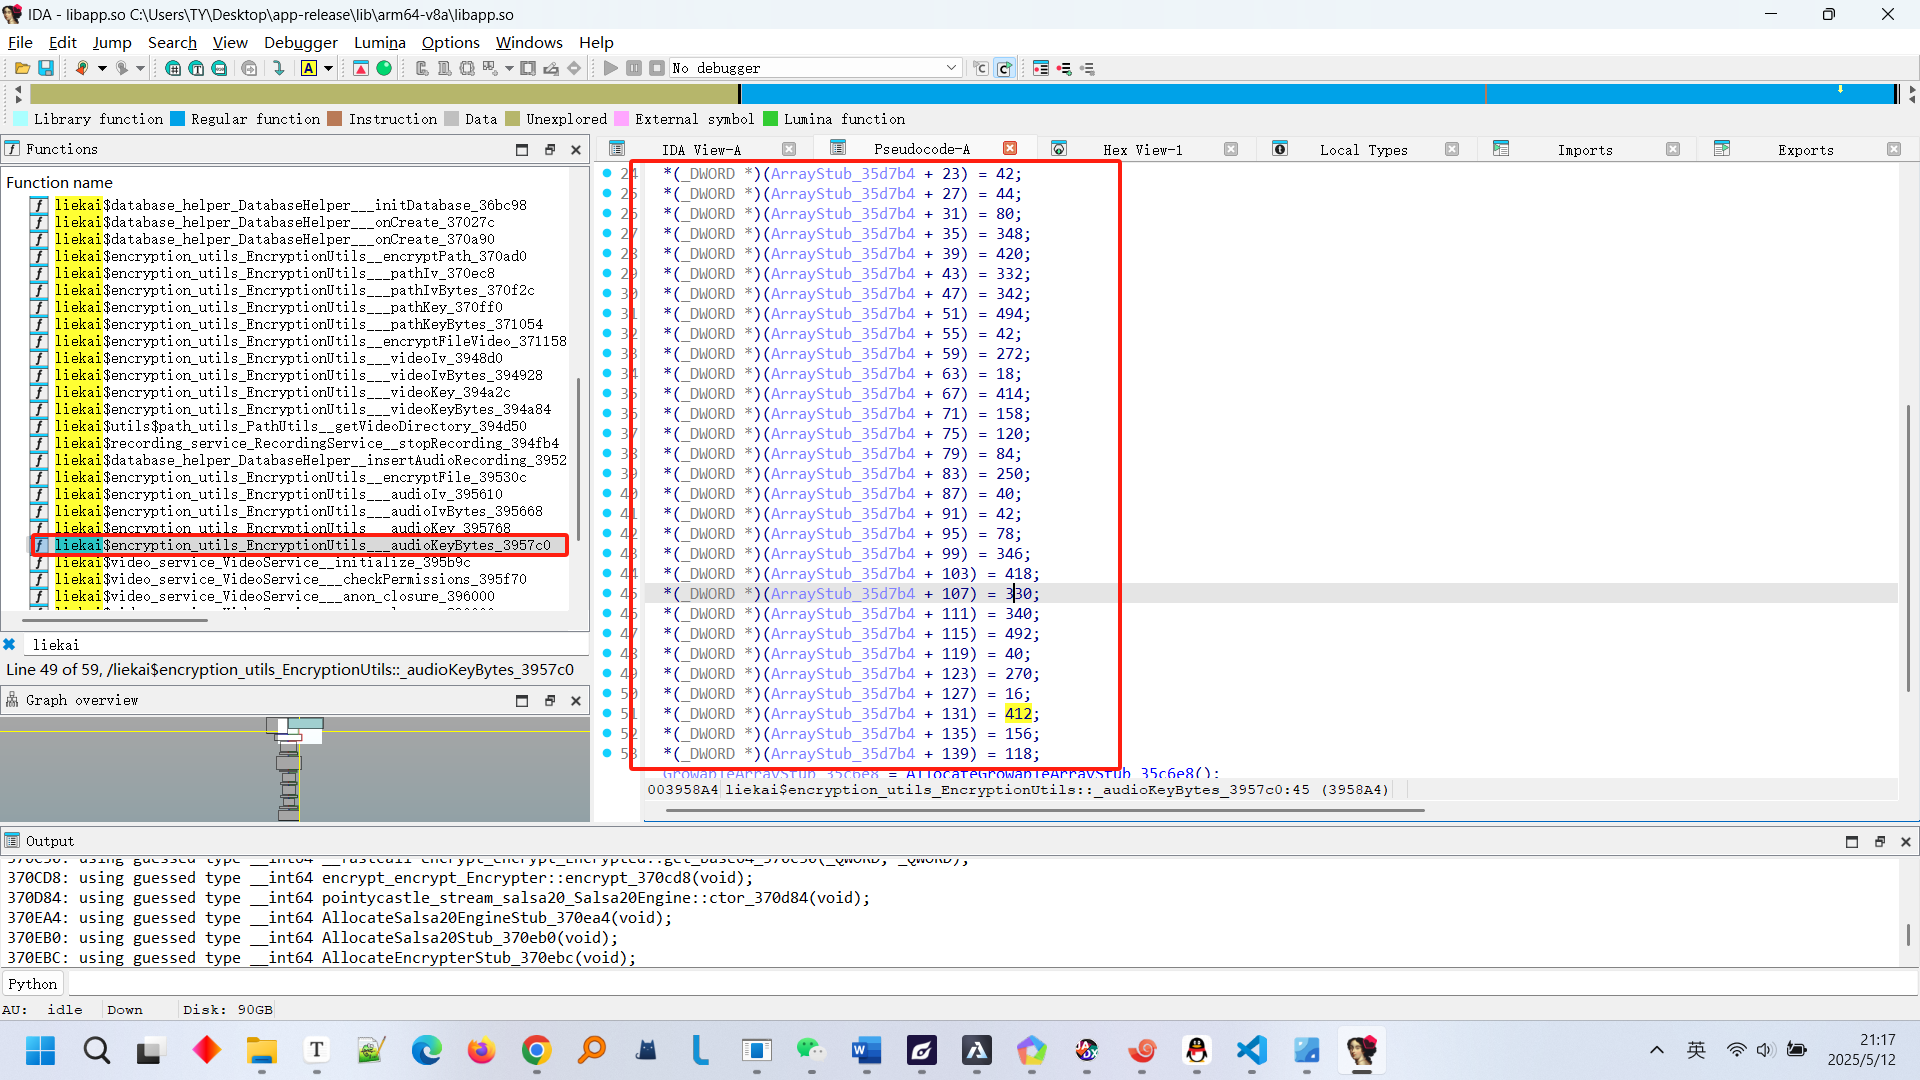Switch to the Exports tab
Image resolution: width=1920 pixels, height=1080 pixels.
(x=1805, y=149)
